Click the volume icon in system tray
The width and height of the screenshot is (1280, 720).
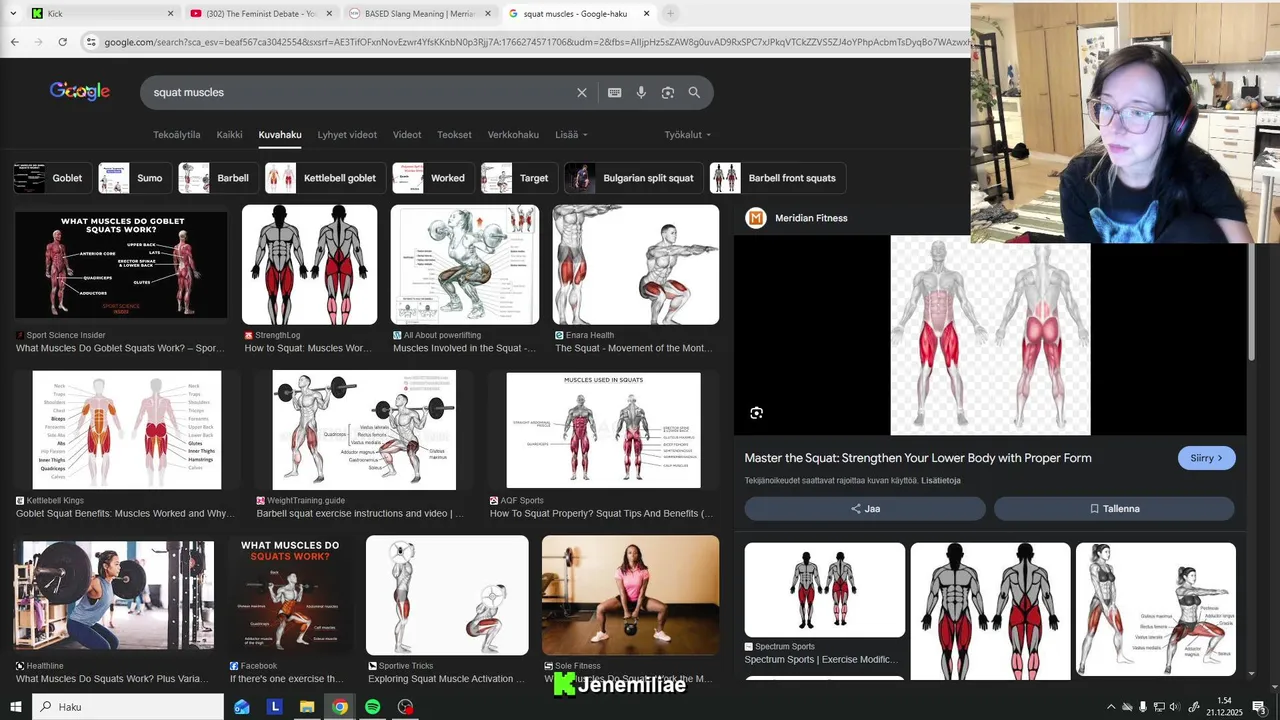point(1175,707)
